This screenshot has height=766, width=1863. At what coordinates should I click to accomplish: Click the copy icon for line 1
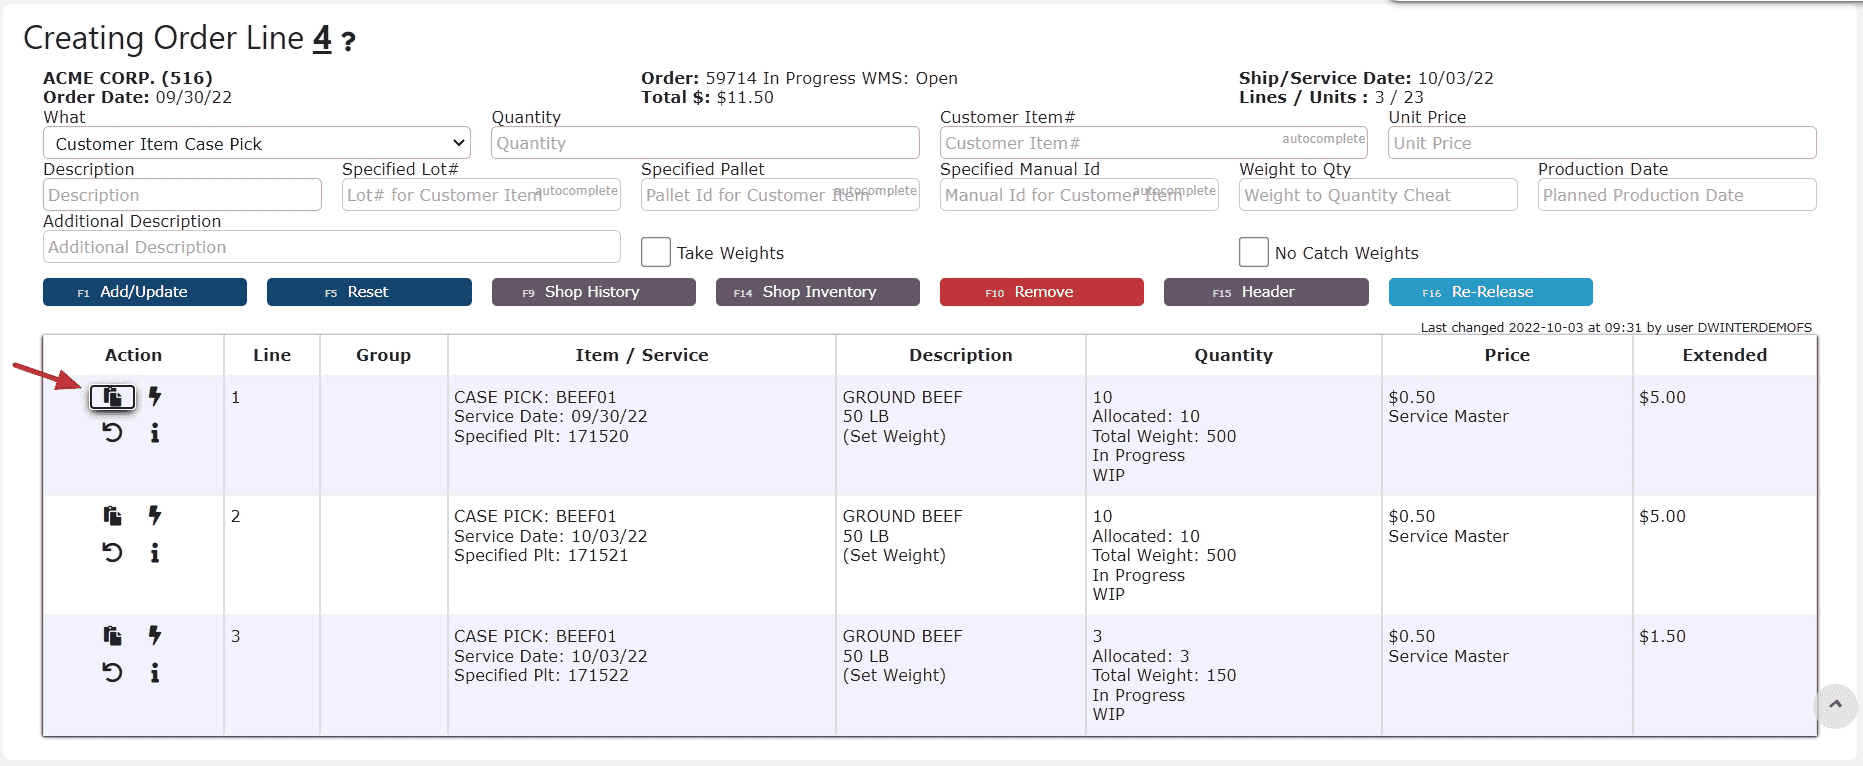pos(112,397)
